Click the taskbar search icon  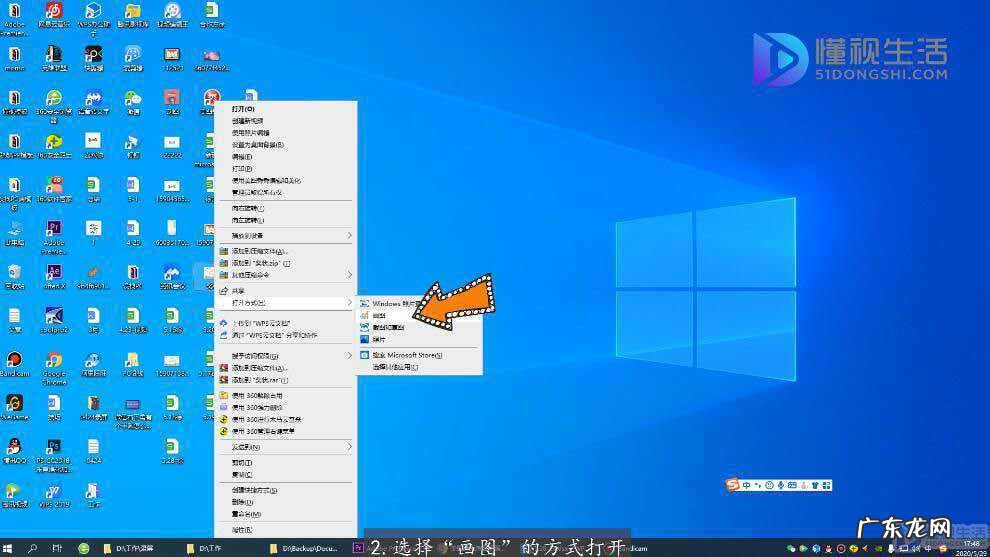tap(32, 548)
